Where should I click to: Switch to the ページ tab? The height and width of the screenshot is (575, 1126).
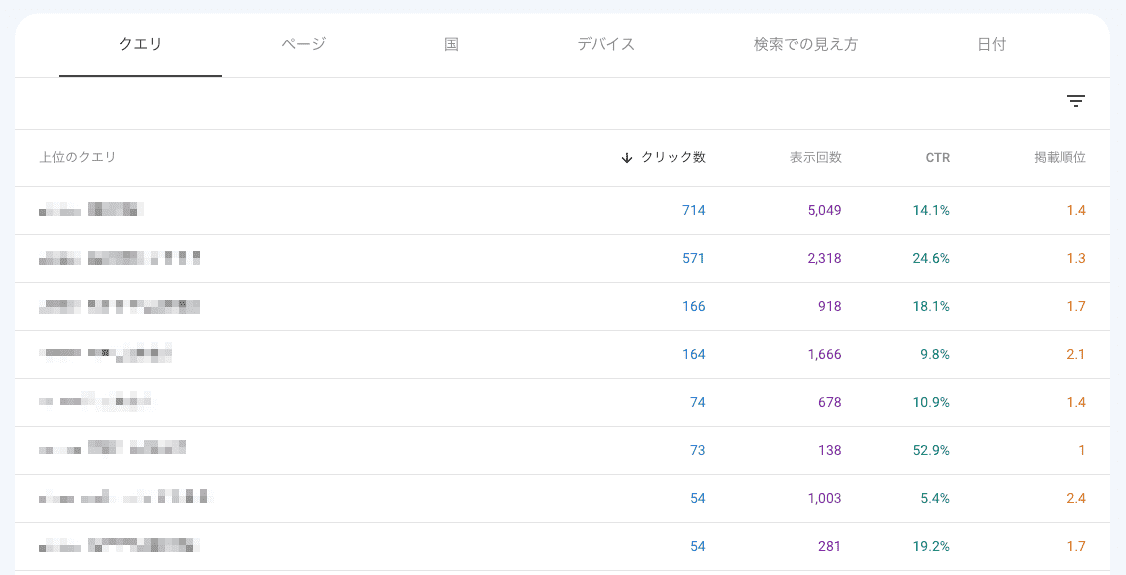point(303,45)
